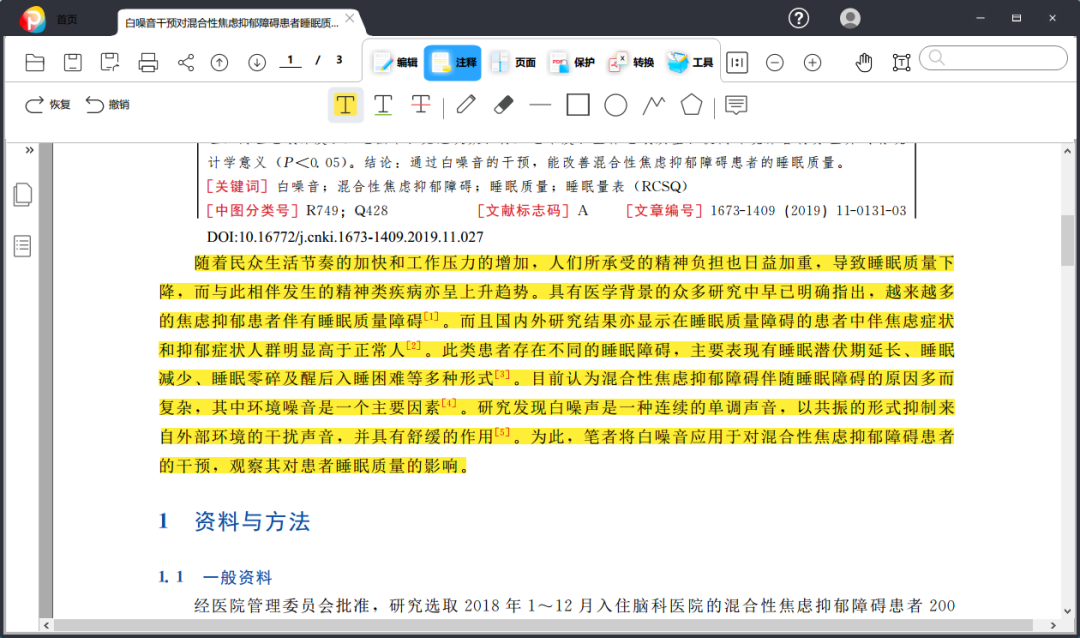Expand the collapsed left sidebar

[x=30, y=150]
